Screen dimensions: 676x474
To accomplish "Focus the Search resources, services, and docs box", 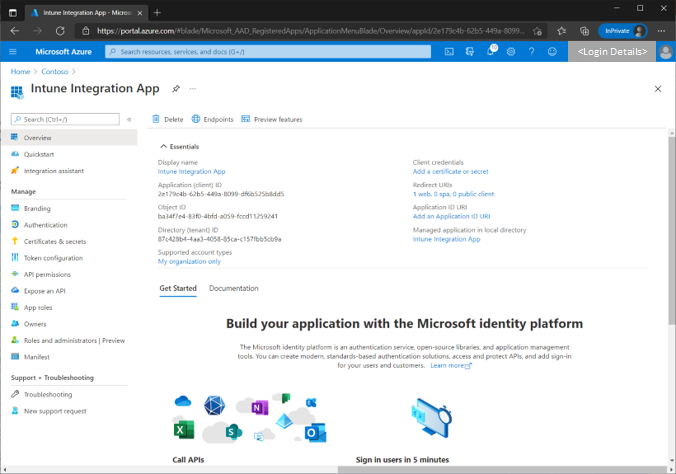I will tap(268, 52).
